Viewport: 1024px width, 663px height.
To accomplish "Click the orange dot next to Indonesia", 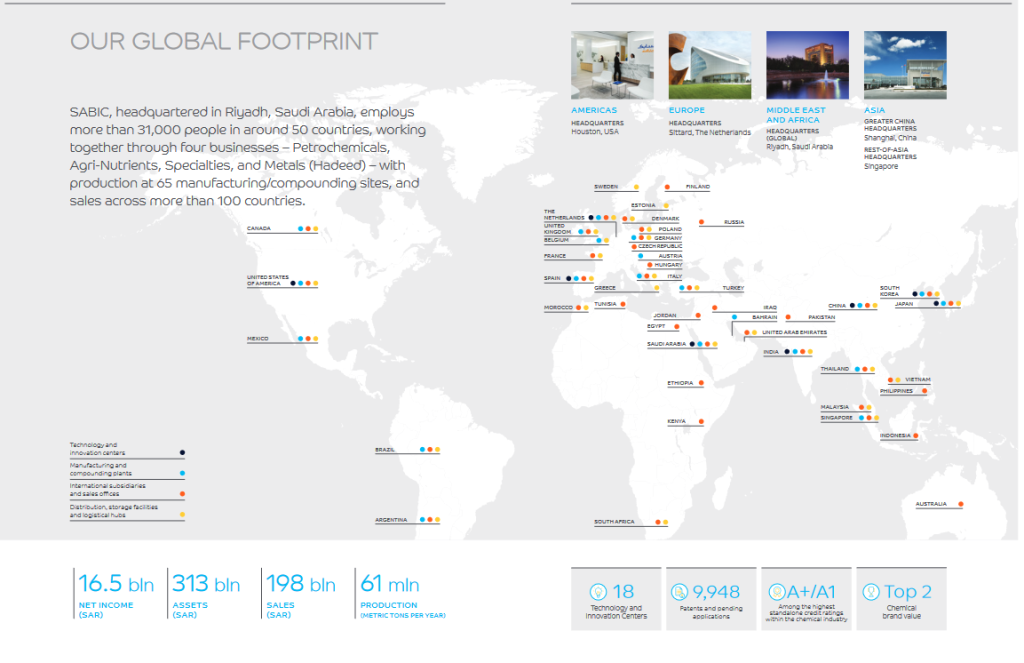I will click(x=916, y=436).
